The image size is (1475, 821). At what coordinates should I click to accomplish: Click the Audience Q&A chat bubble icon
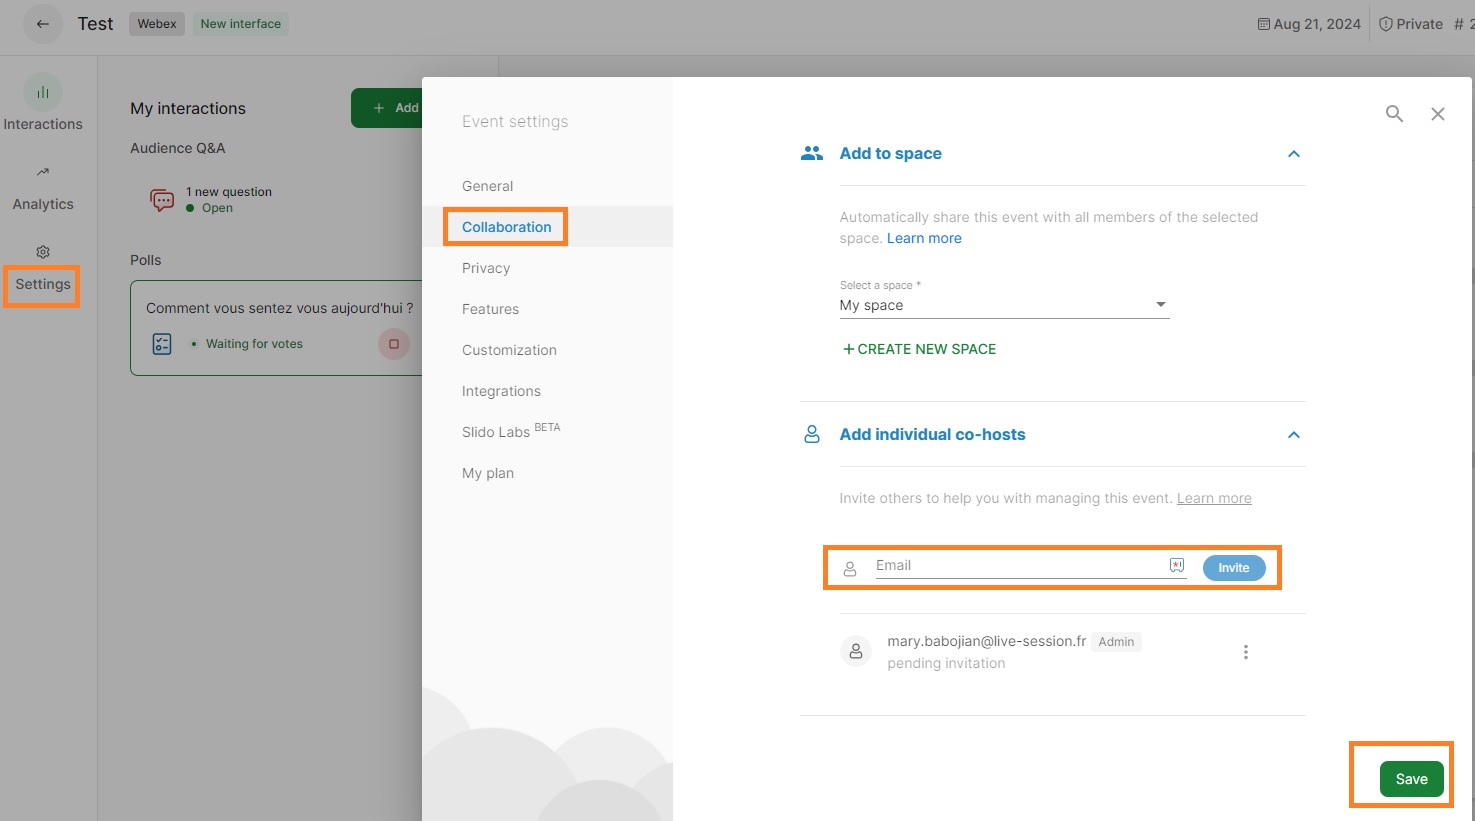(162, 200)
